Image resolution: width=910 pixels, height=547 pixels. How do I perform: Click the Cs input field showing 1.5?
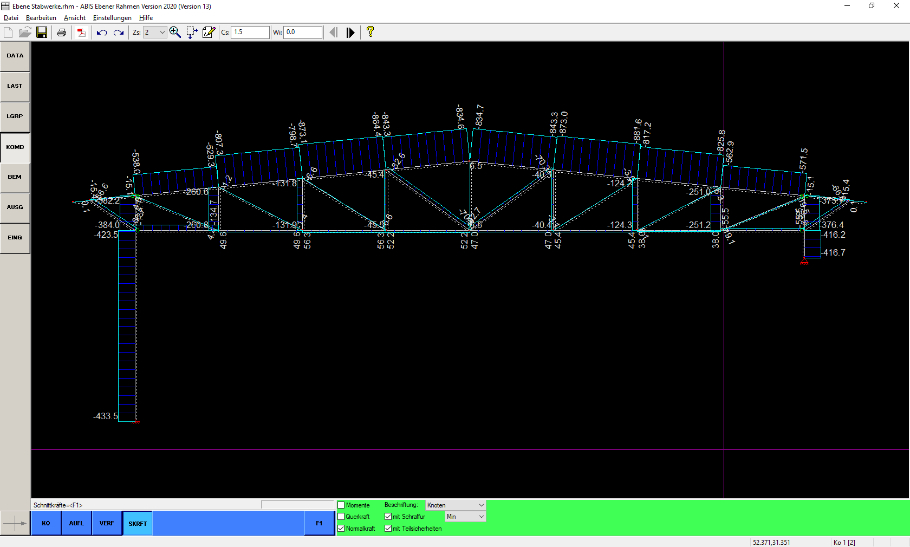250,32
